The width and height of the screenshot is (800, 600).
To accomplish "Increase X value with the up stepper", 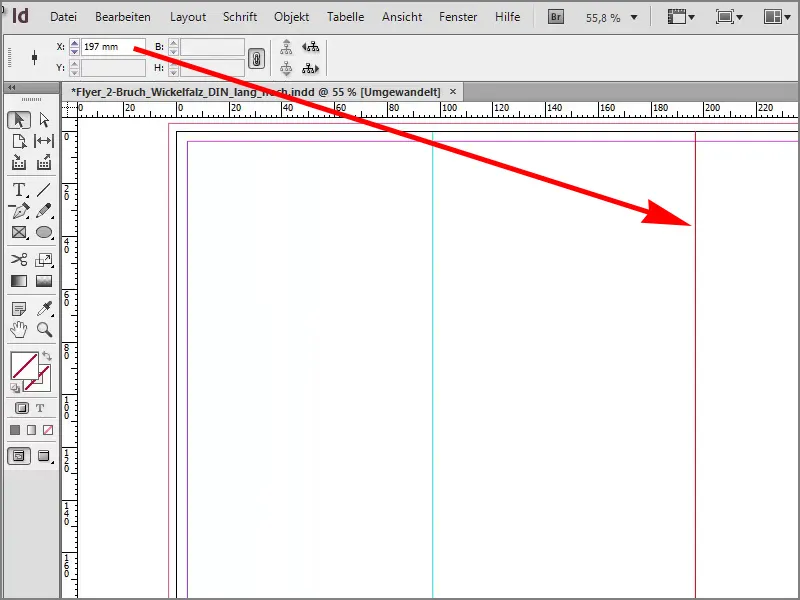I will [x=74, y=43].
